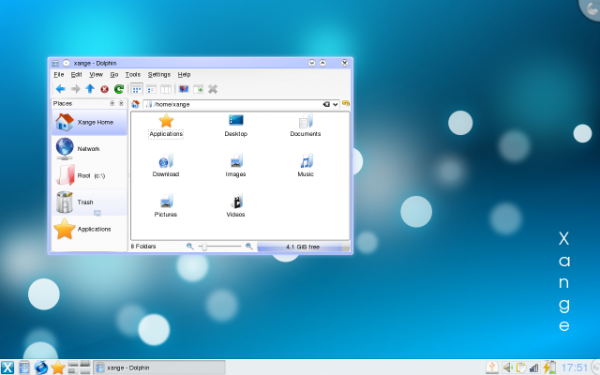The height and width of the screenshot is (375, 600).
Task: Lock the Places panel with its header button
Action: pos(112,103)
